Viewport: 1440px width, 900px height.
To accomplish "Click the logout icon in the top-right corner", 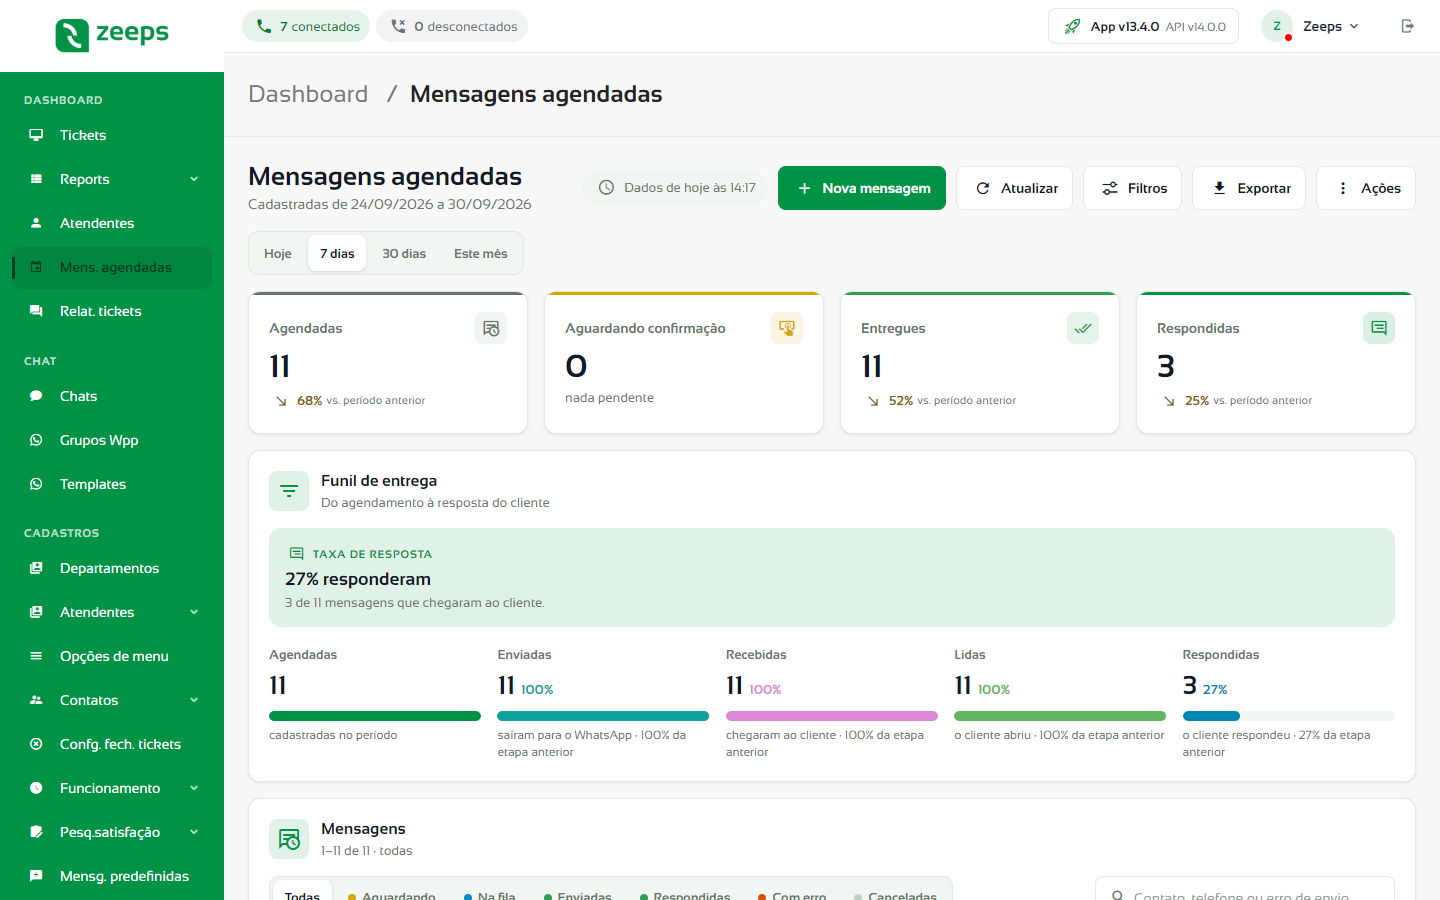I will pos(1408,26).
